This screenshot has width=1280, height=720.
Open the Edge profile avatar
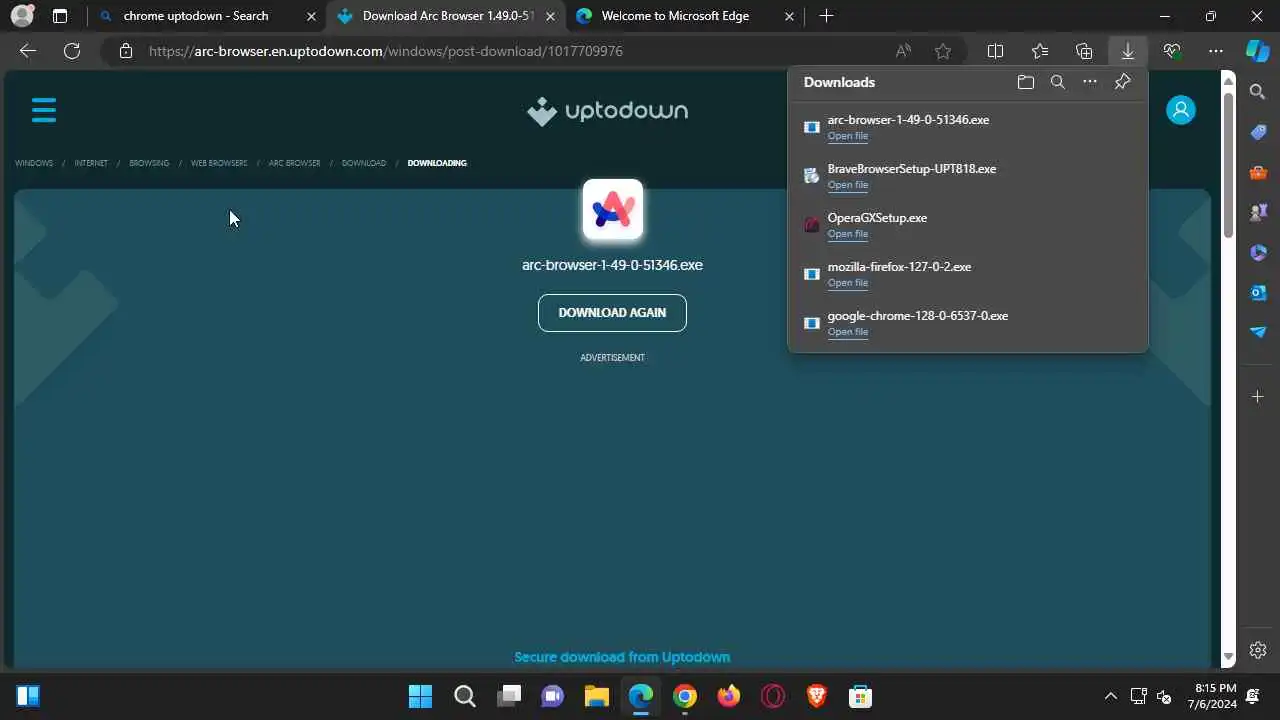coord(22,16)
